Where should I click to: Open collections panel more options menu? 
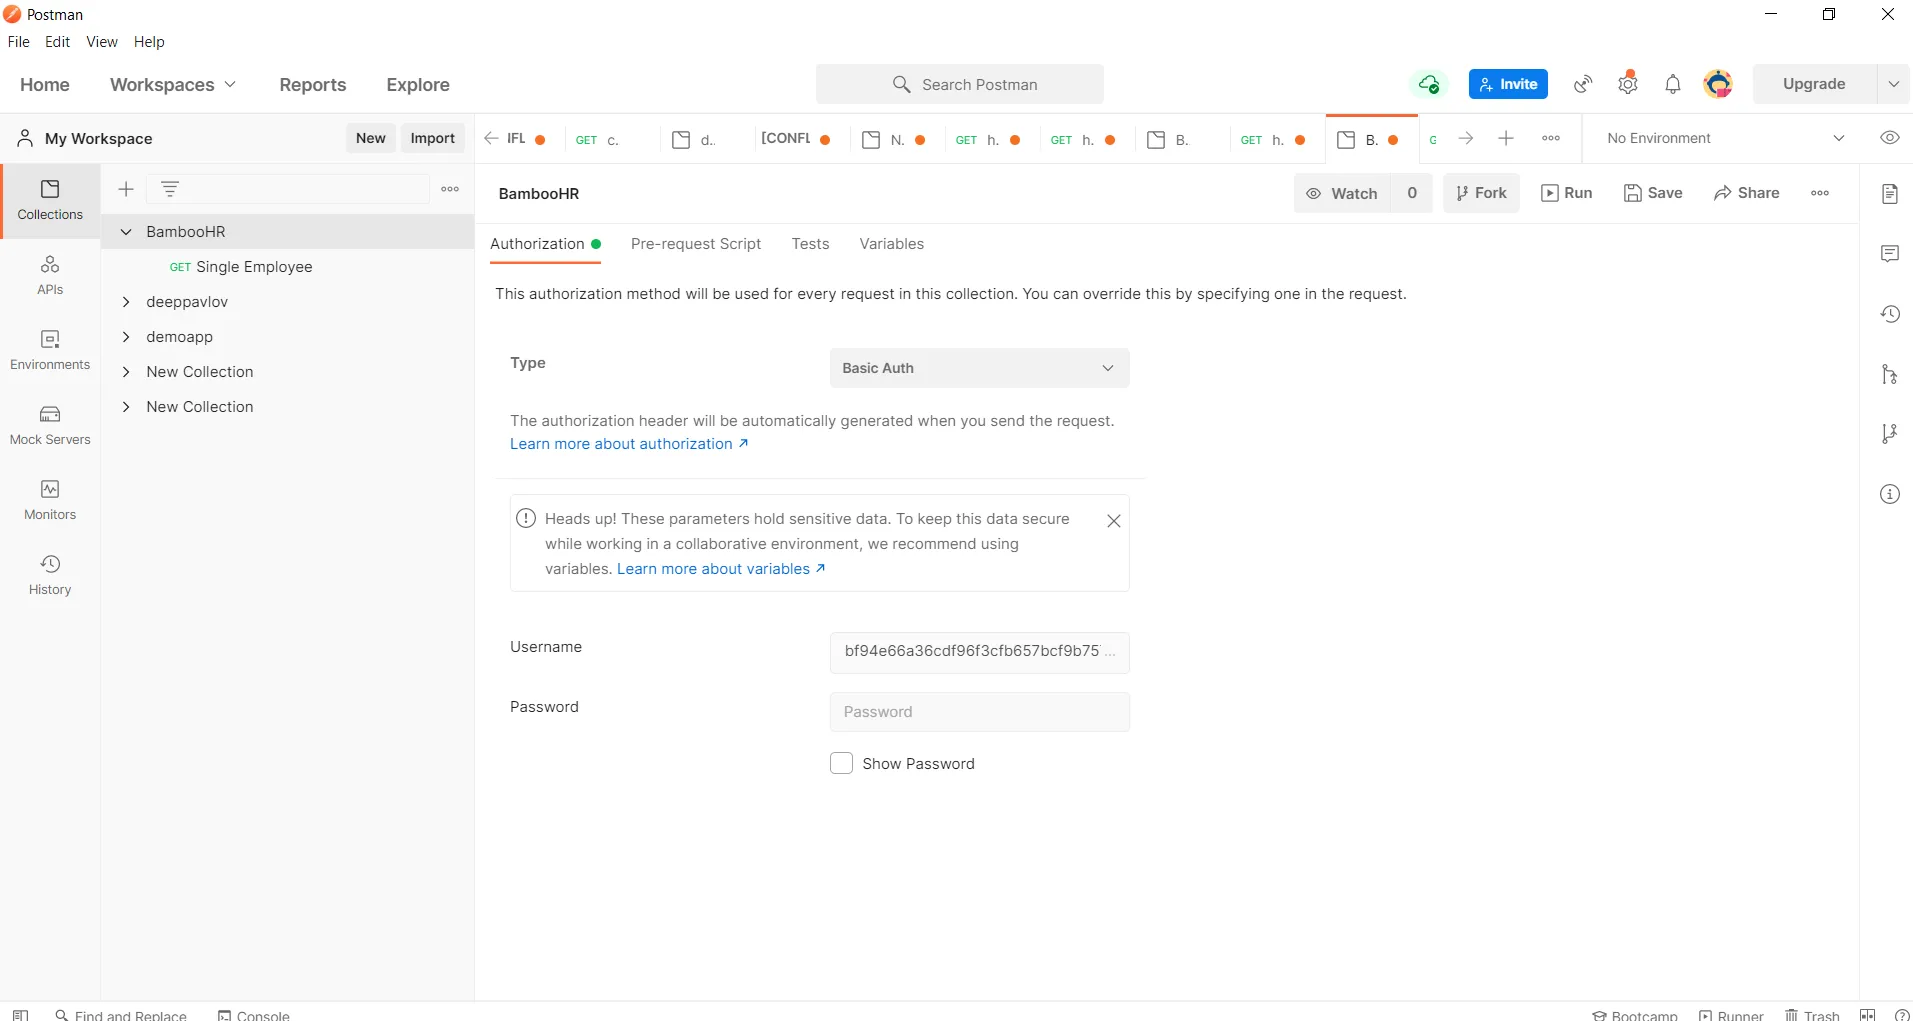point(451,189)
